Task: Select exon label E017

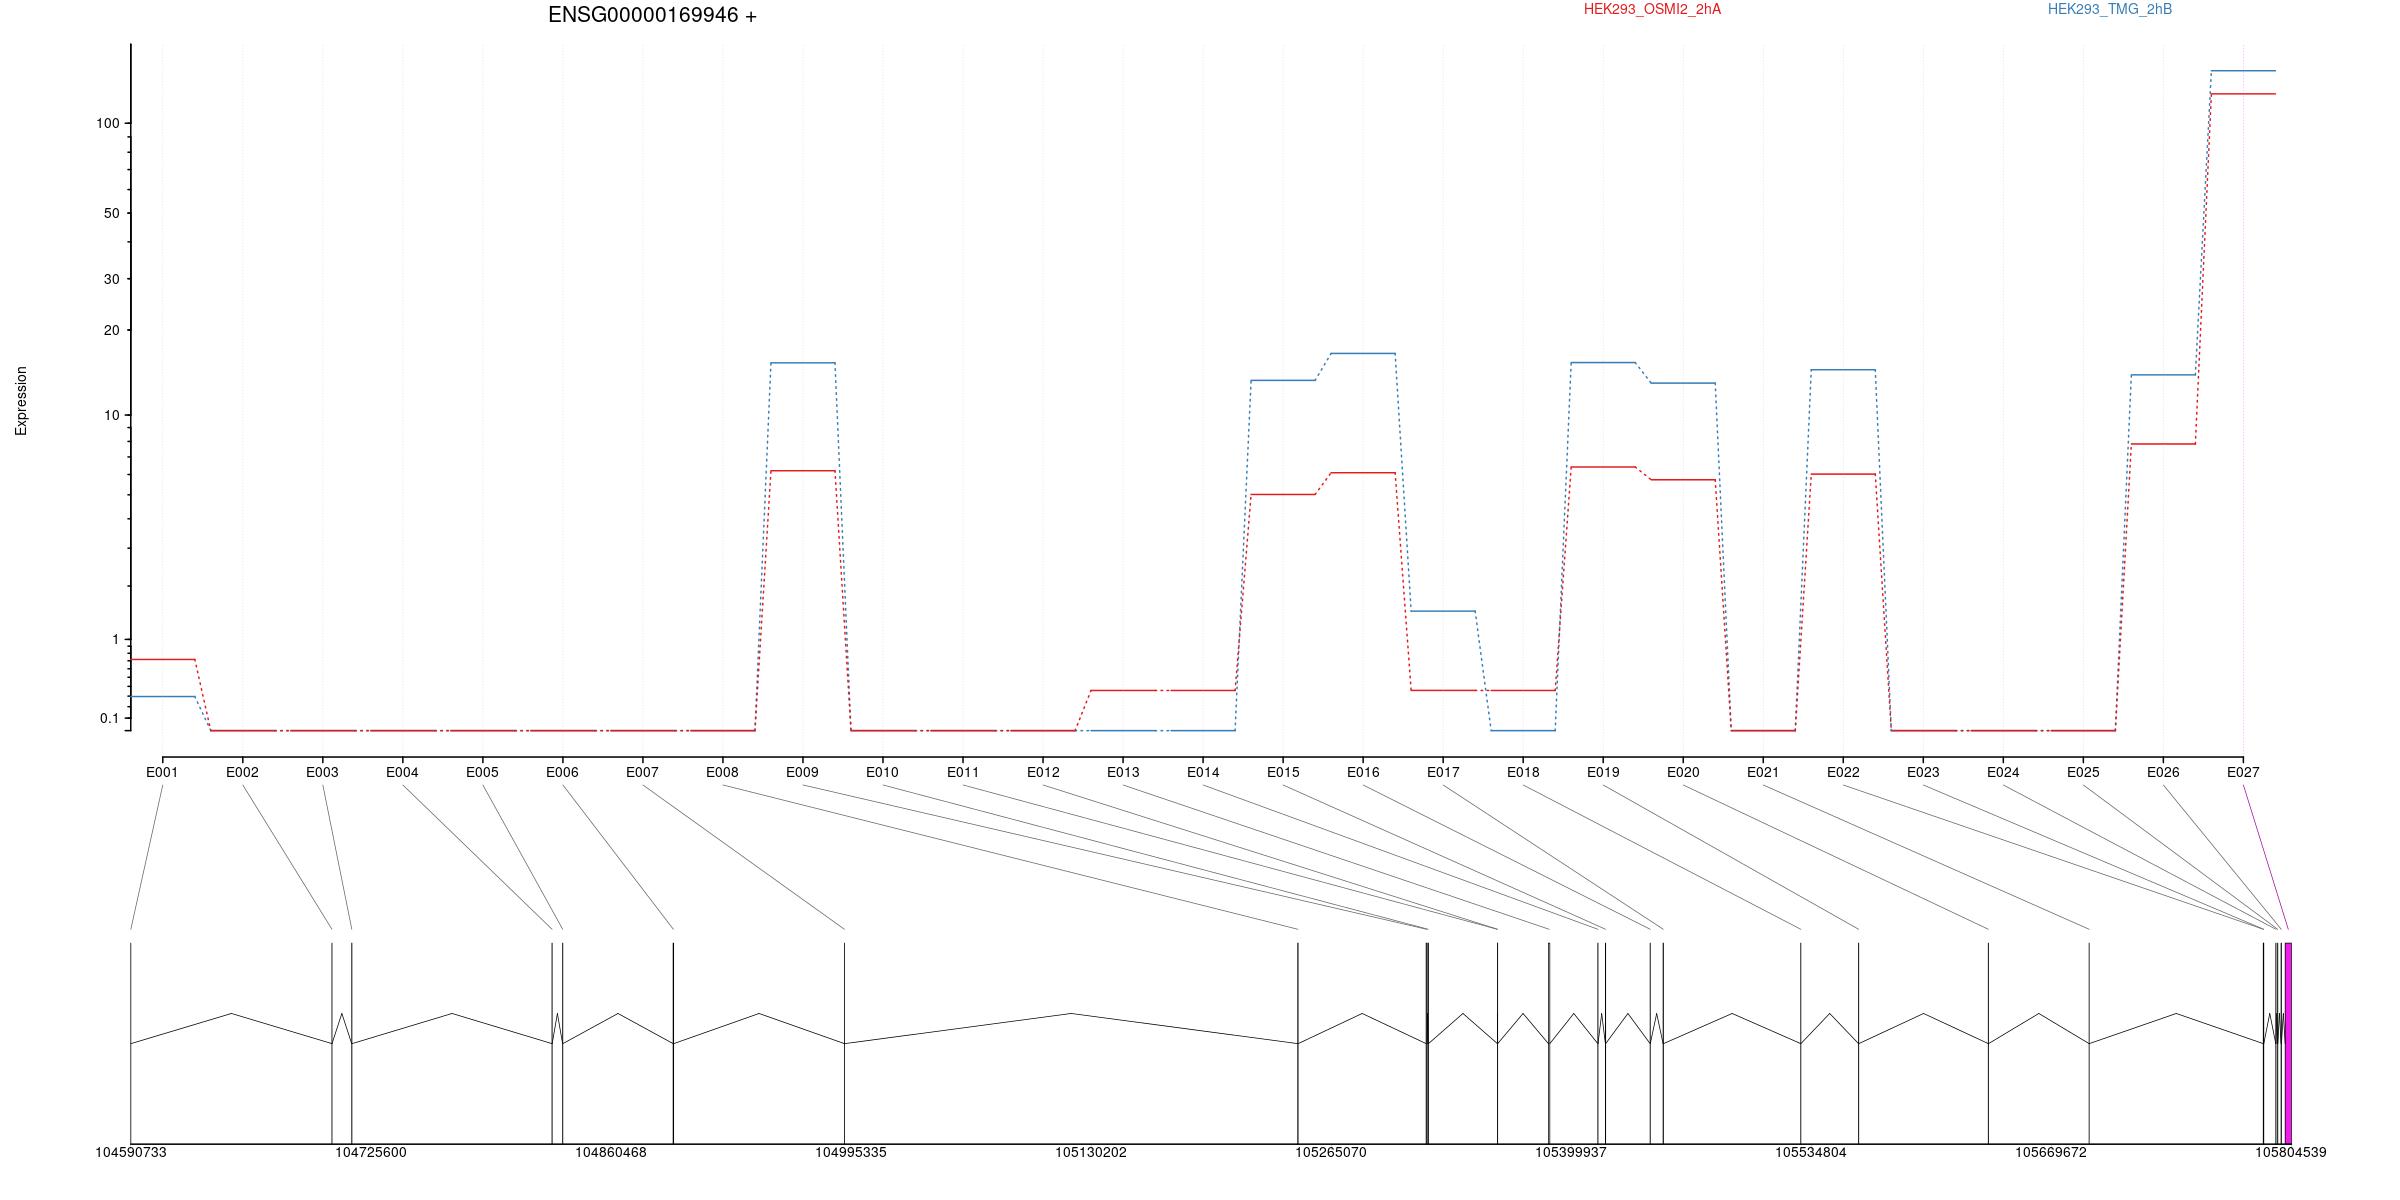Action: click(x=1443, y=772)
